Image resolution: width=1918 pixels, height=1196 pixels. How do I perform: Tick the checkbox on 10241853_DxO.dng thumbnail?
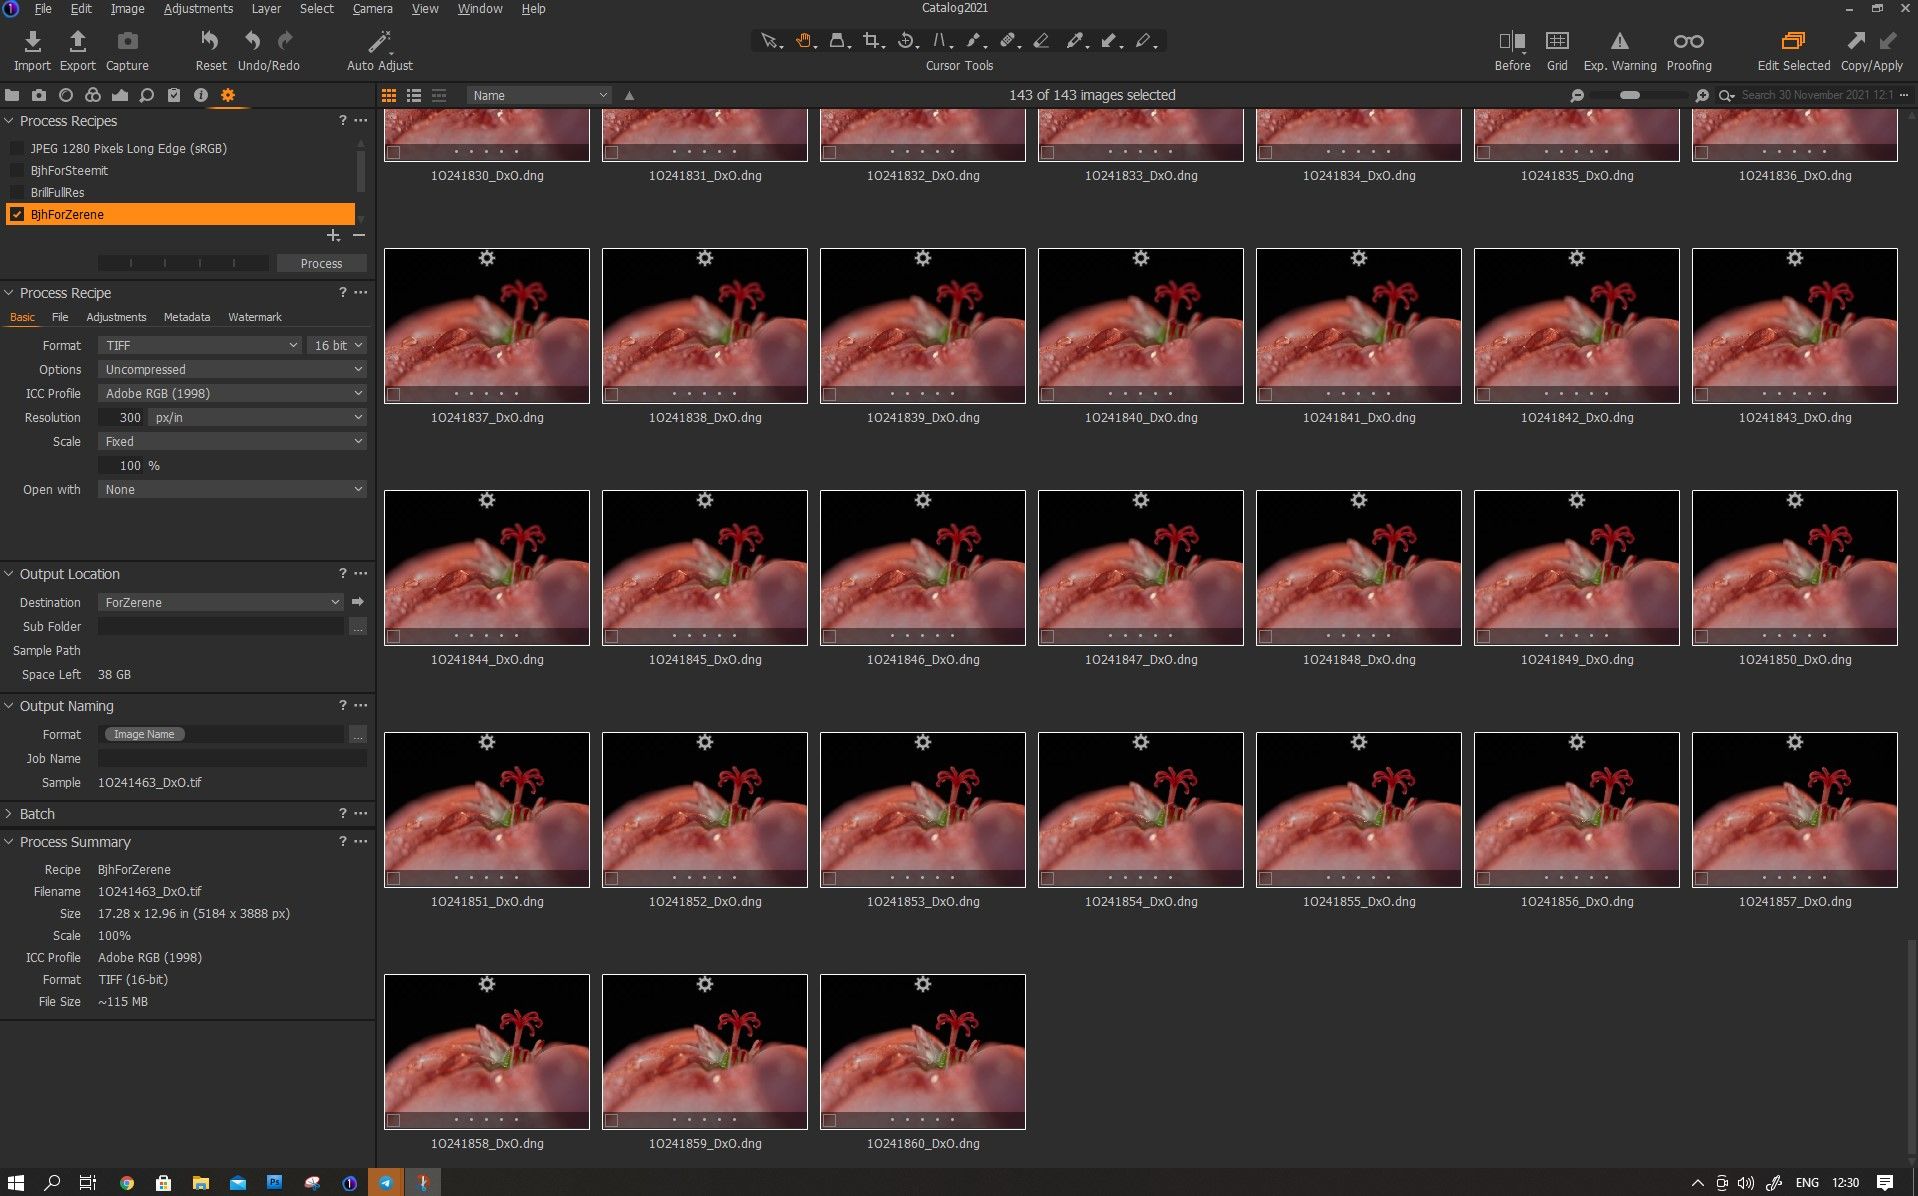pyautogui.click(x=830, y=878)
